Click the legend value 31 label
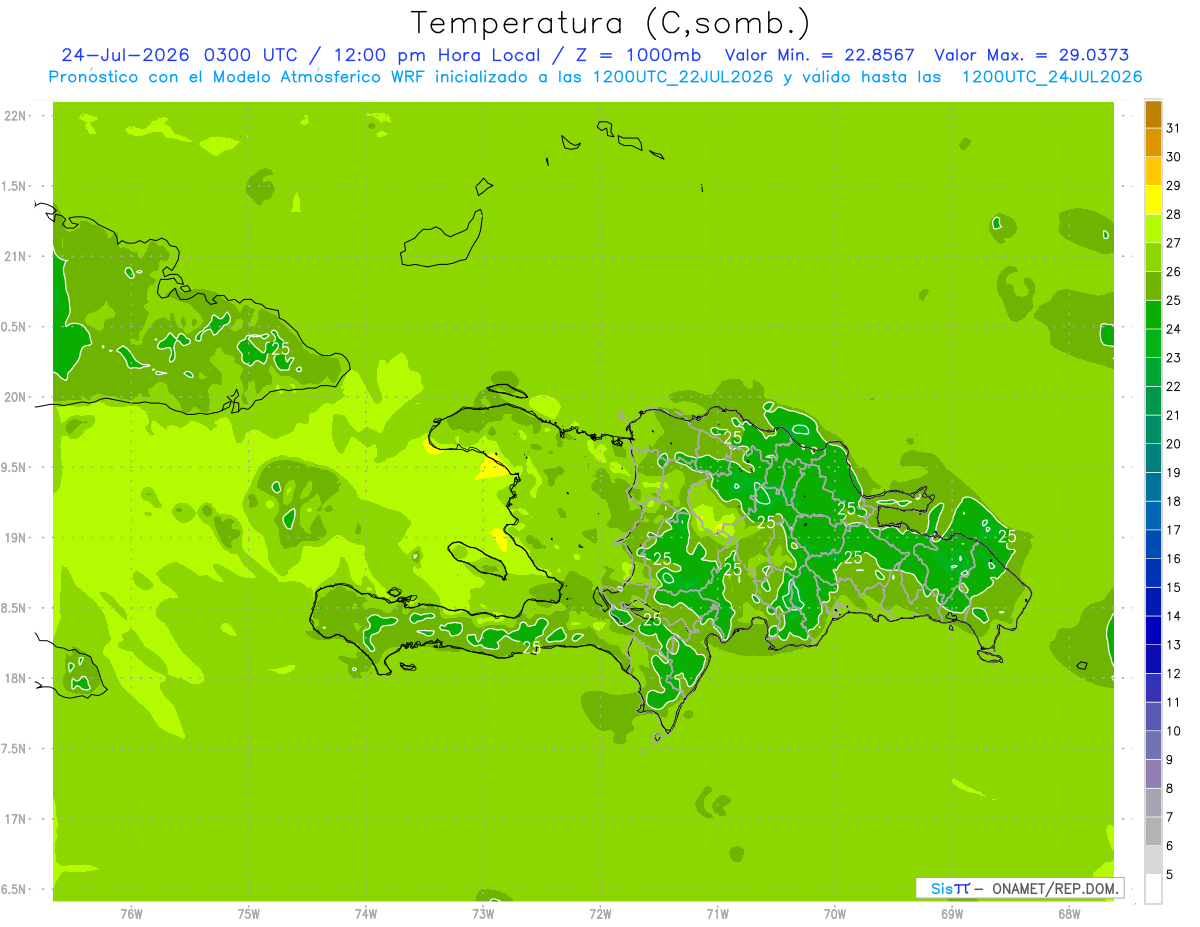Screen dimensions: 1200x927 coord(1173,128)
